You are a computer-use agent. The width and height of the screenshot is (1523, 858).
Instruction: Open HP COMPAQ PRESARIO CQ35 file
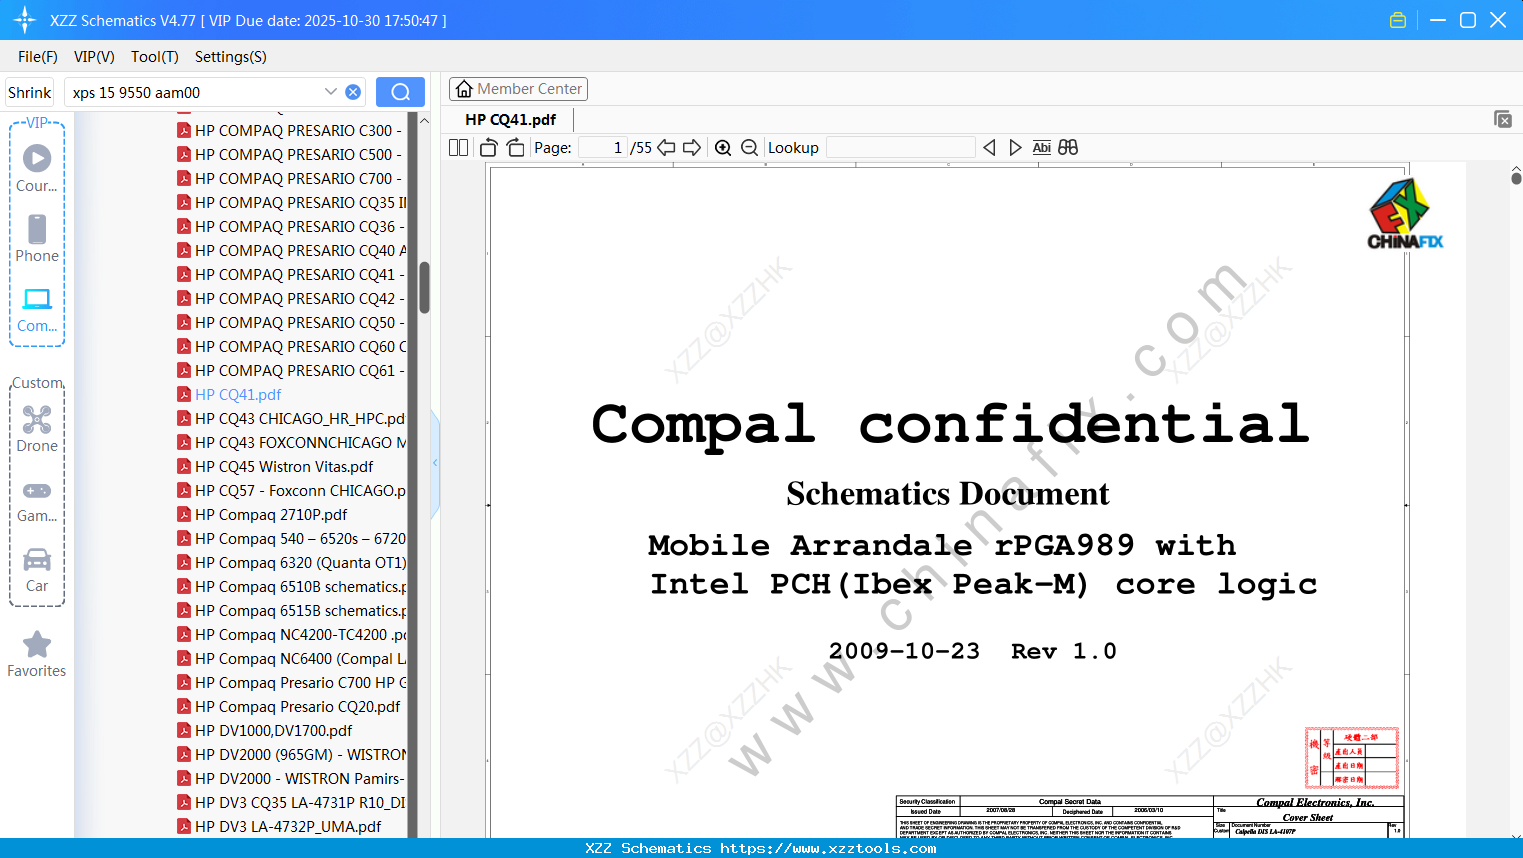click(x=291, y=202)
